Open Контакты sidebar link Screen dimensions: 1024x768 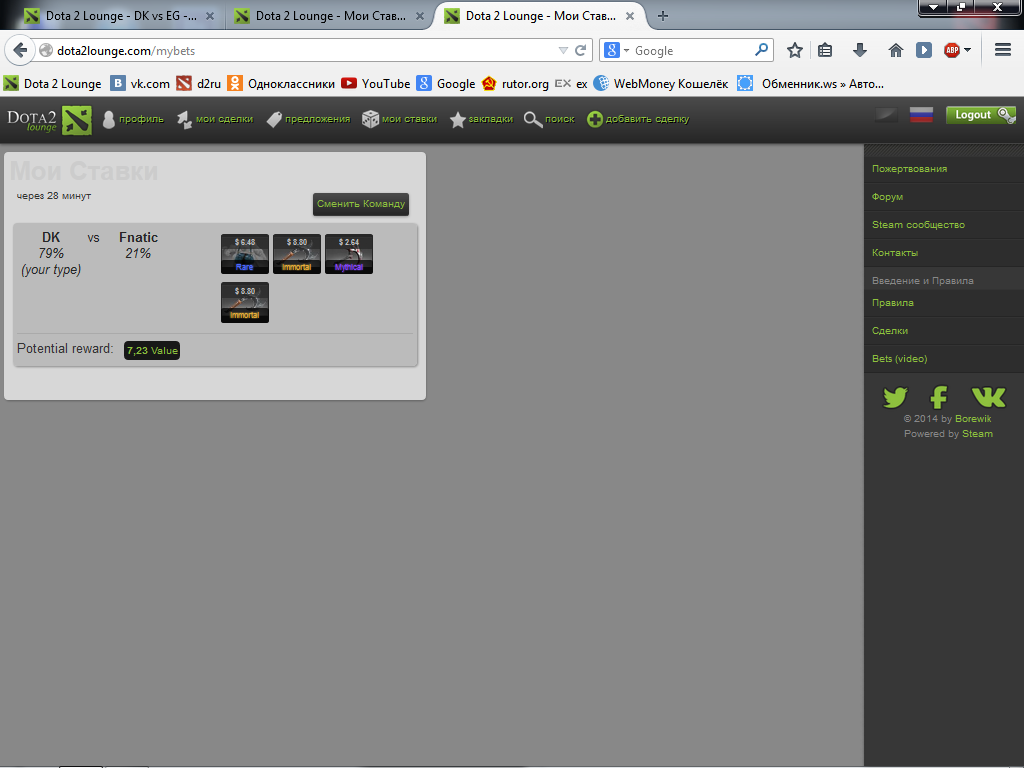pyautogui.click(x=895, y=253)
